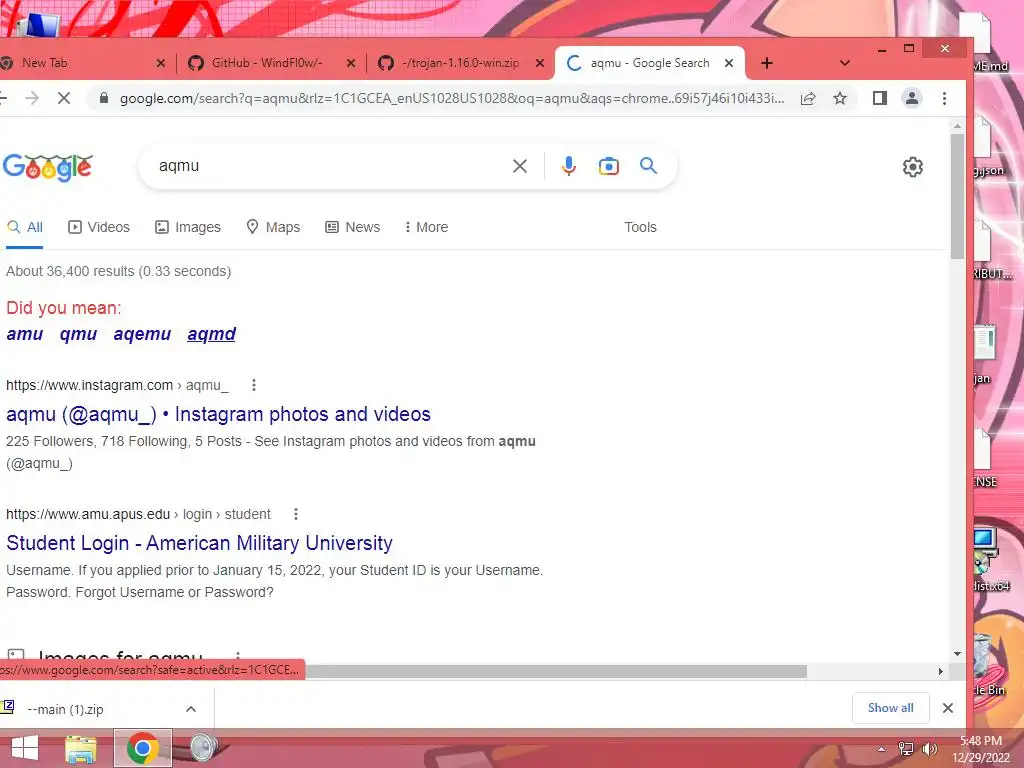Click vertical scrollbar down arrow

point(957,654)
